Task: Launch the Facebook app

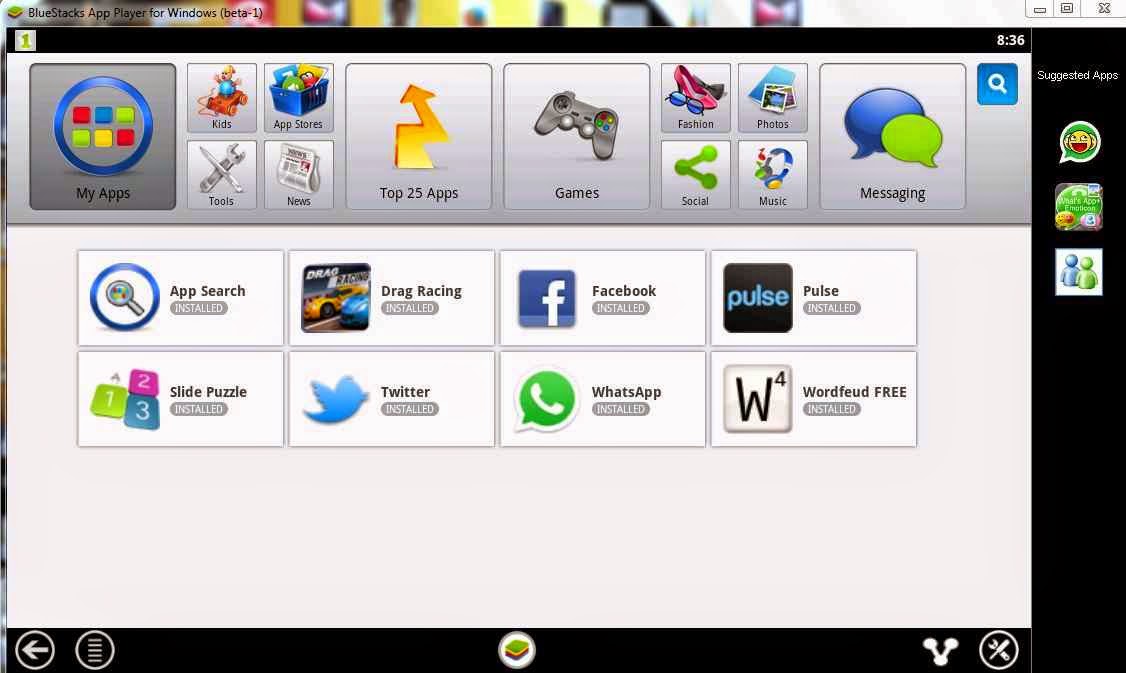Action: (x=603, y=298)
